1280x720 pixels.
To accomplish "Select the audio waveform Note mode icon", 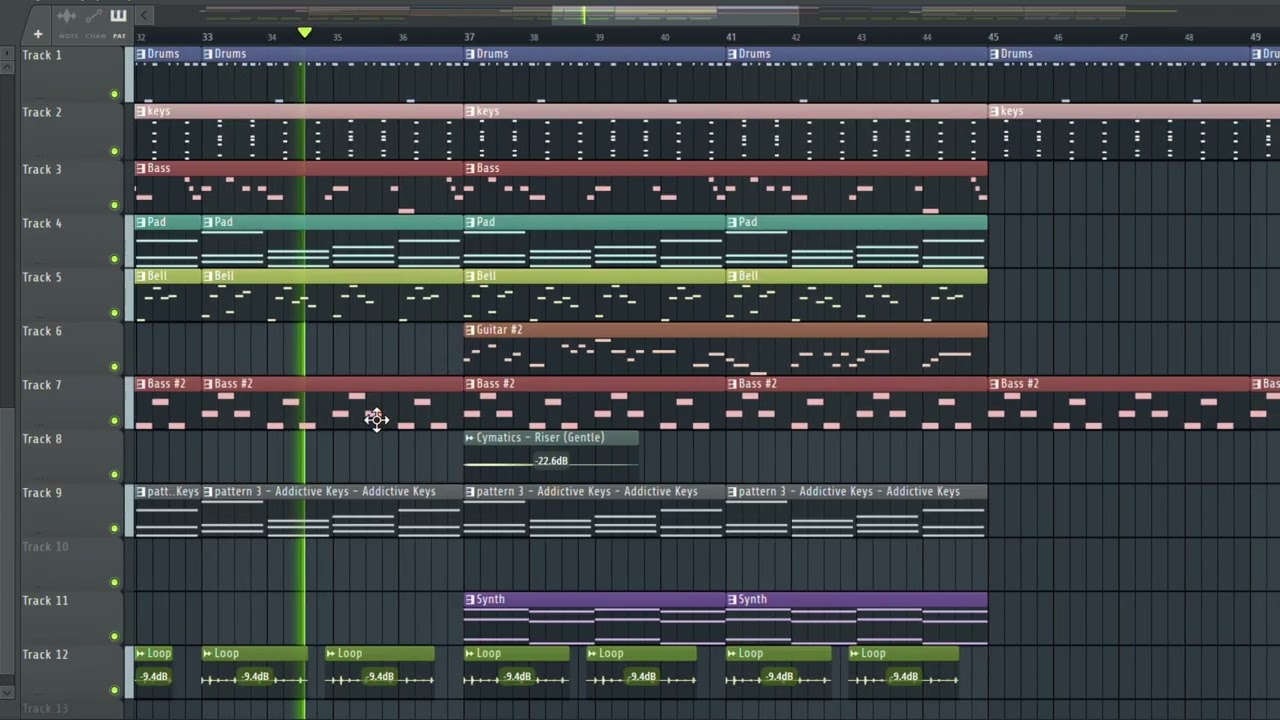I will coord(68,16).
